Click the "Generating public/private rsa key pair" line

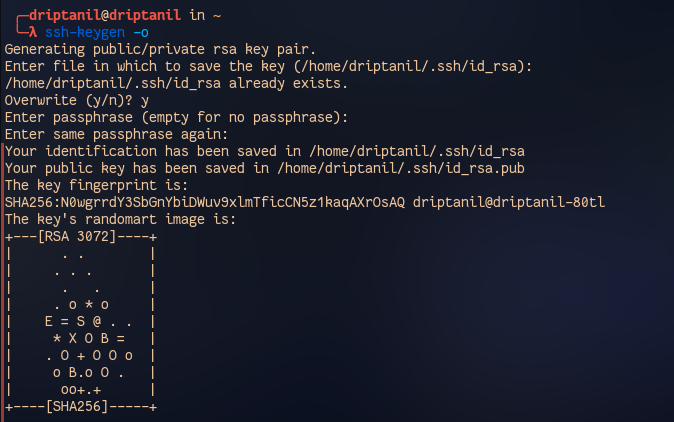coord(160,49)
